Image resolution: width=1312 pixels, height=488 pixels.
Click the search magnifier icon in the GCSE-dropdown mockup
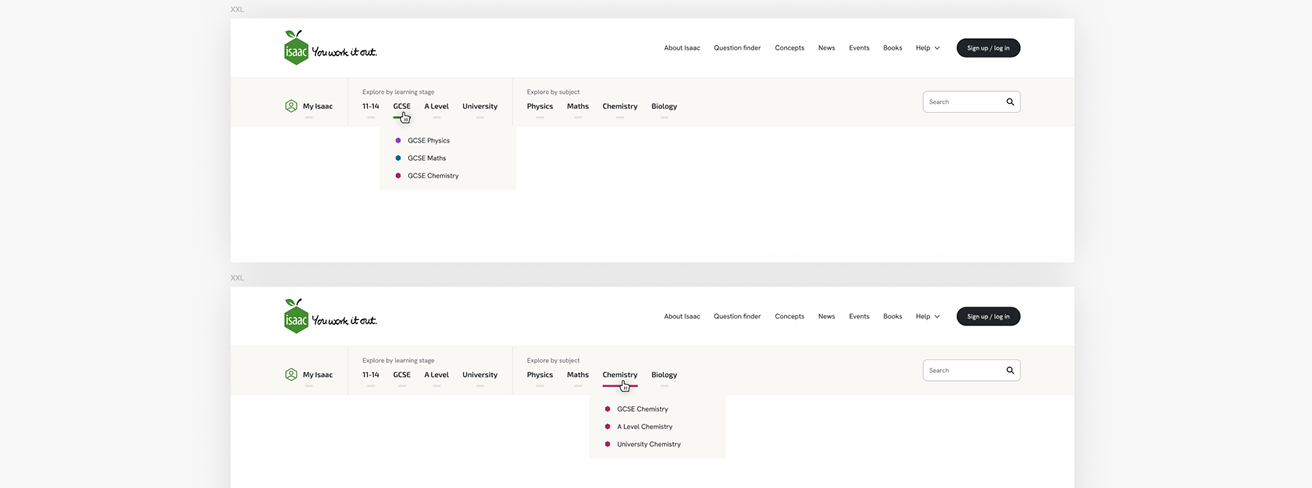(1010, 102)
